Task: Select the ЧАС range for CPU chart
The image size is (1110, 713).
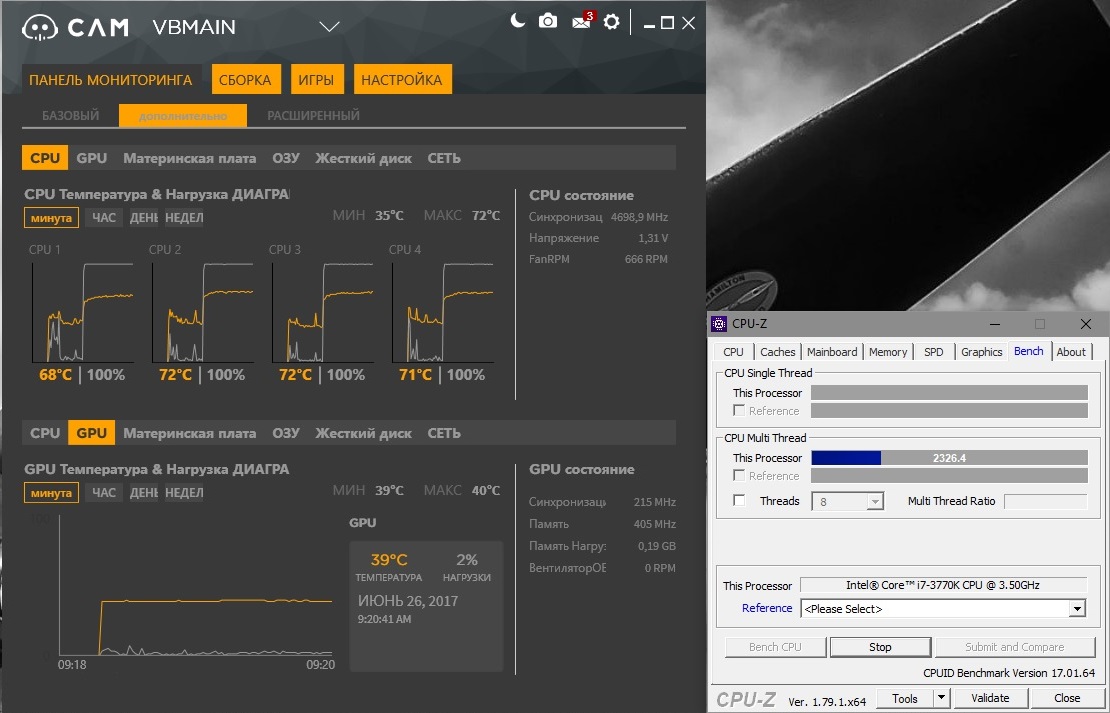Action: [x=104, y=218]
